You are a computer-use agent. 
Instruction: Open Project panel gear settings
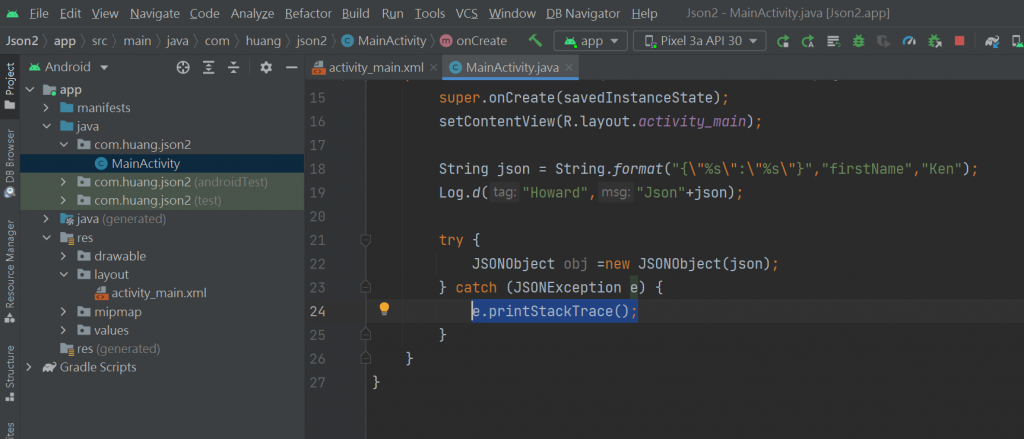click(x=266, y=67)
